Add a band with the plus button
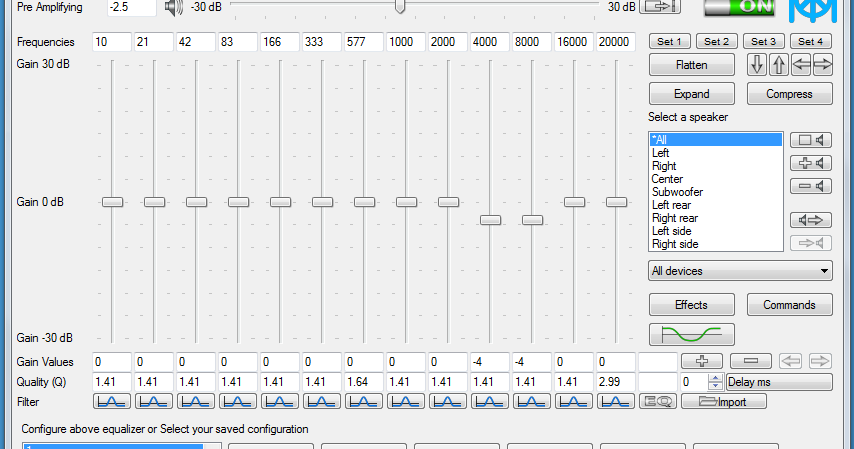 (702, 361)
